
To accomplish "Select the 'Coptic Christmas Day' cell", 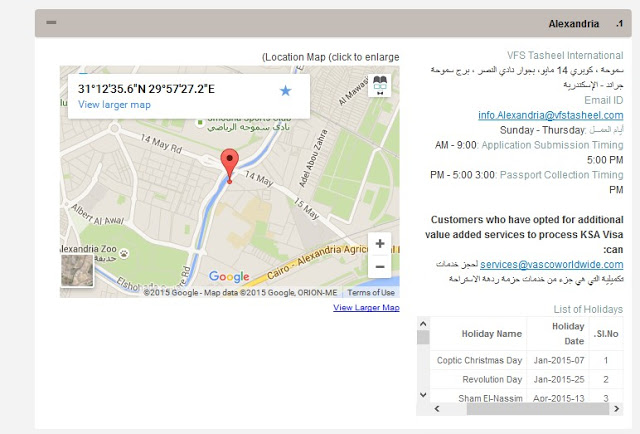I will point(479,361).
